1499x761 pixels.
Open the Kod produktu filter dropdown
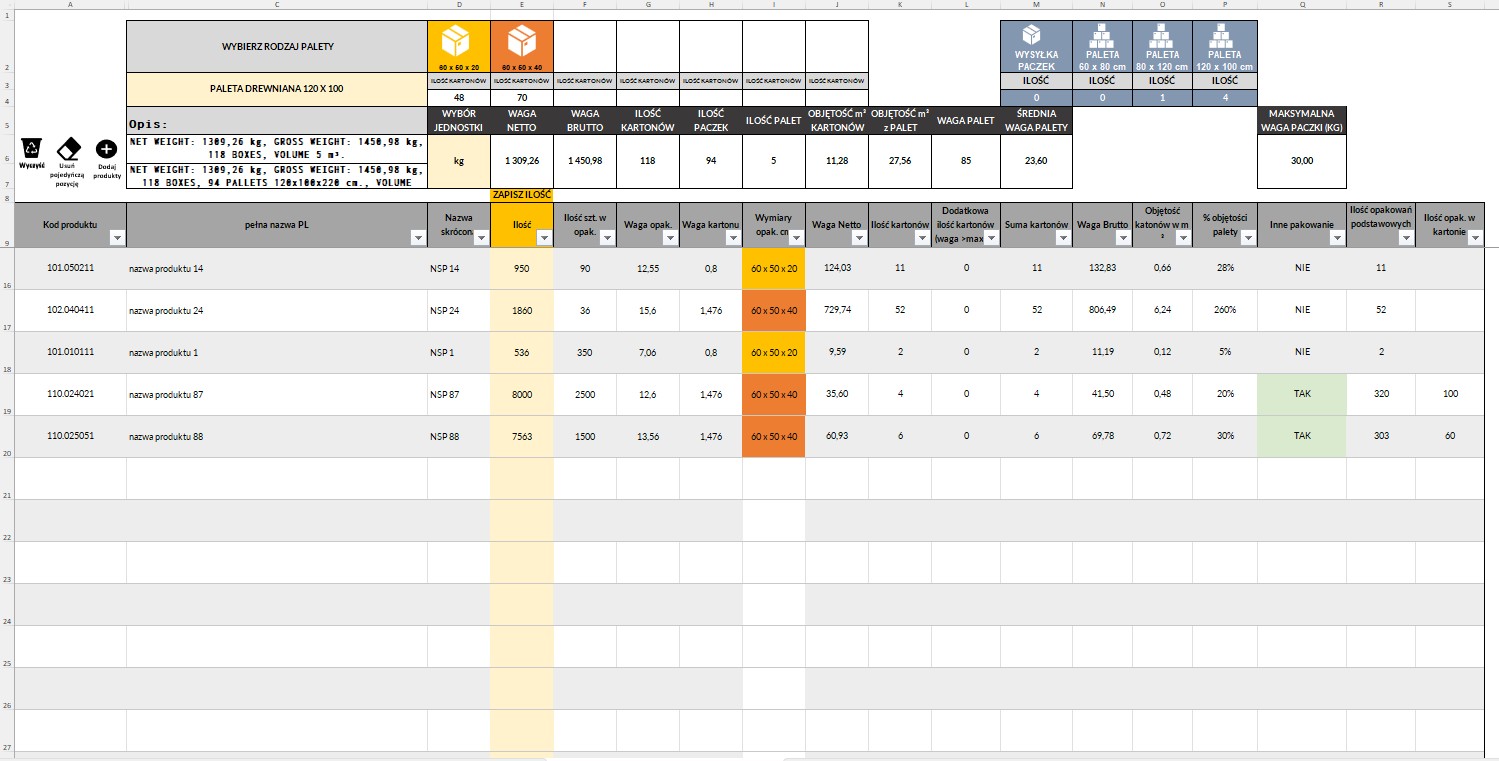[116, 238]
